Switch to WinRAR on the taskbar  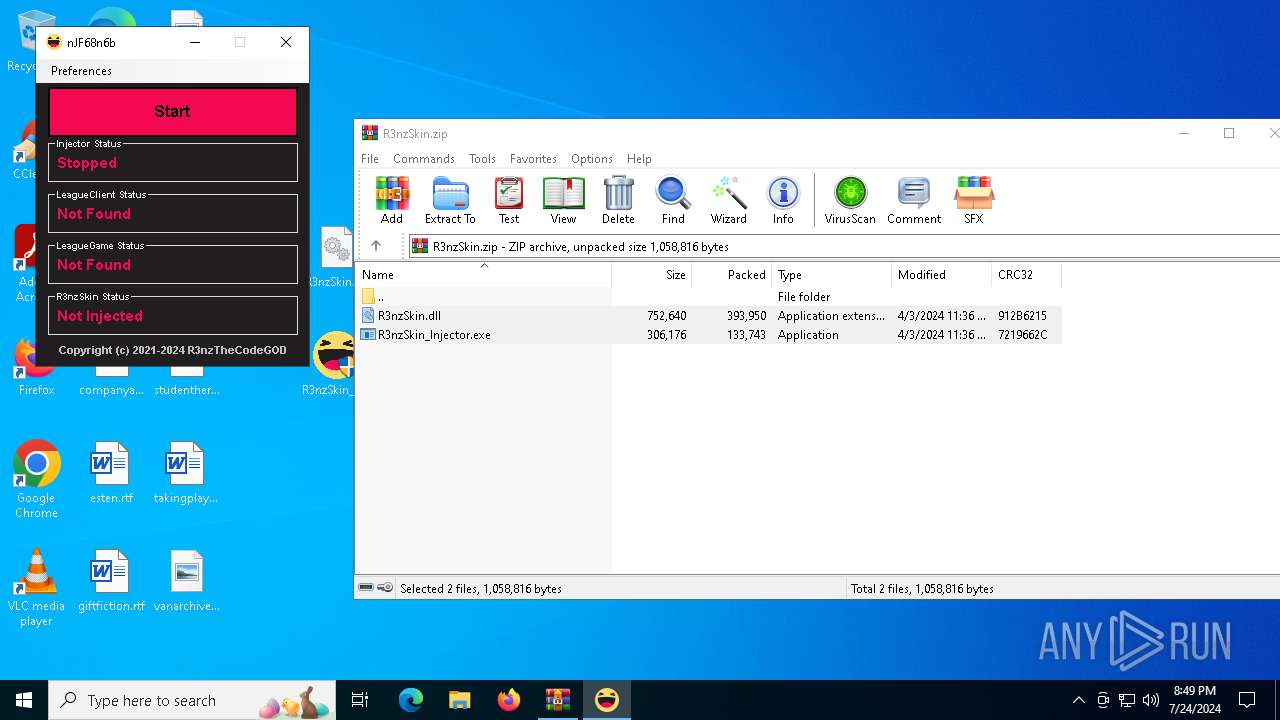point(558,700)
